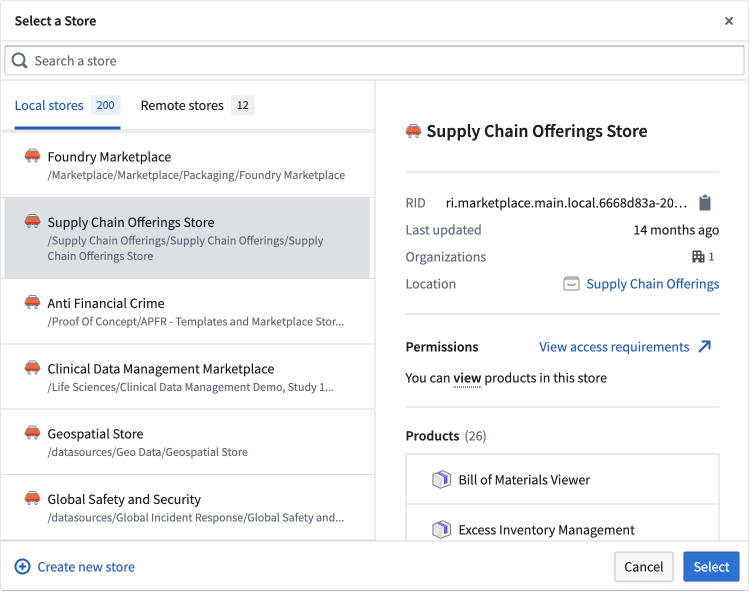
Task: Click the Bill of Materials Viewer cube icon
Action: pos(441,479)
